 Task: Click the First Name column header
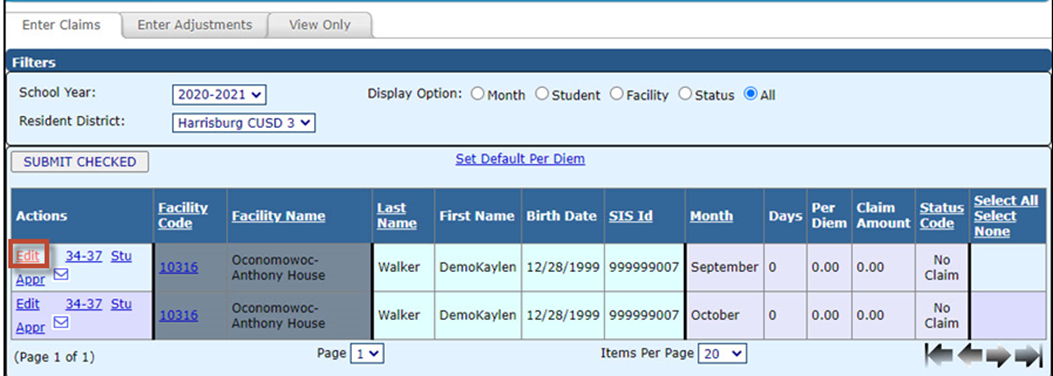[477, 216]
